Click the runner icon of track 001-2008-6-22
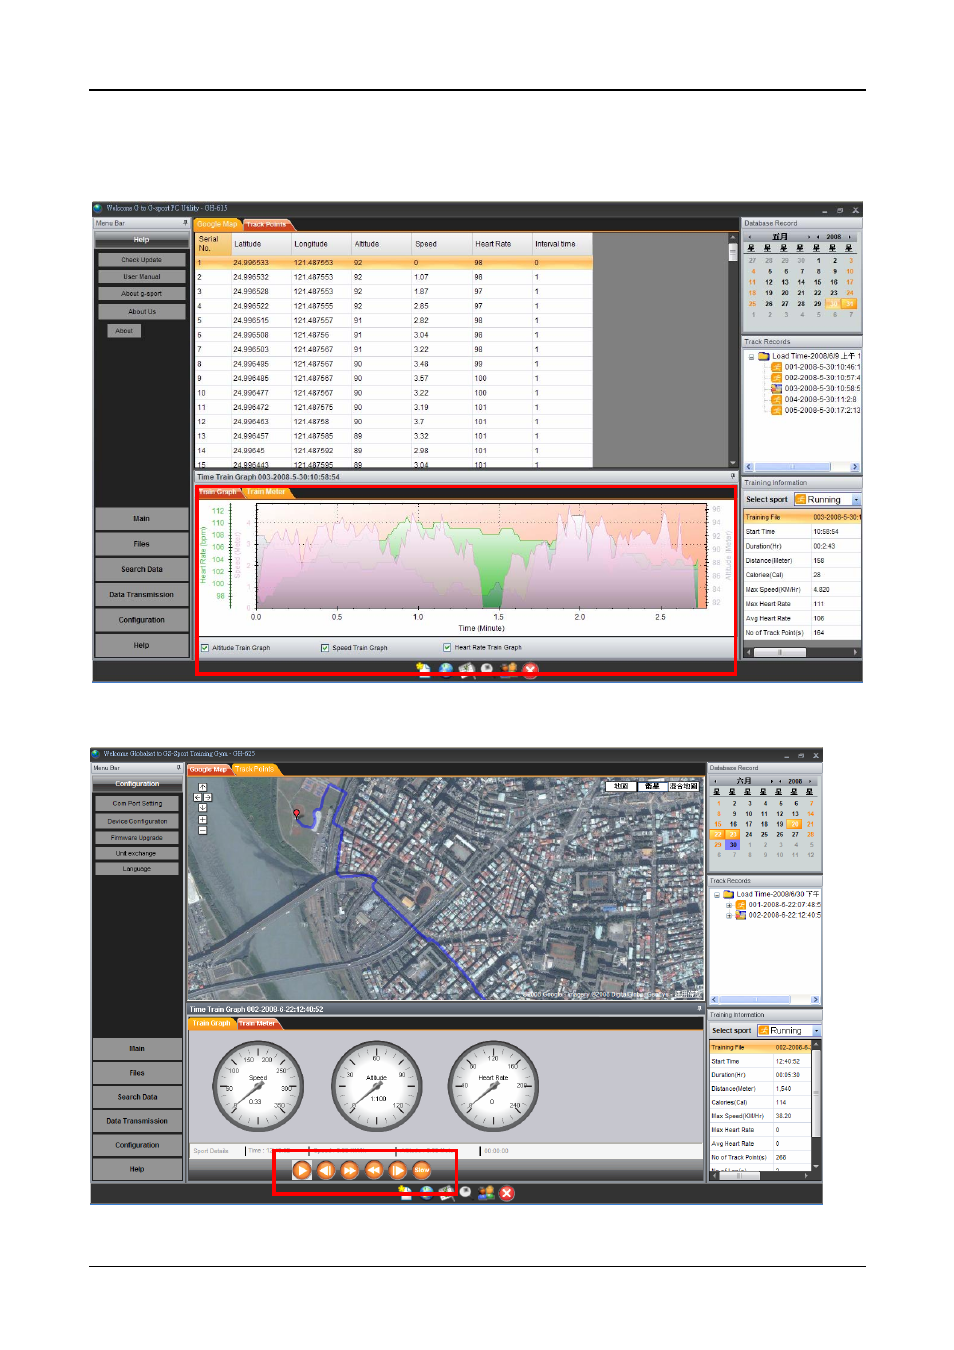The height and width of the screenshot is (1350, 954). click(741, 905)
